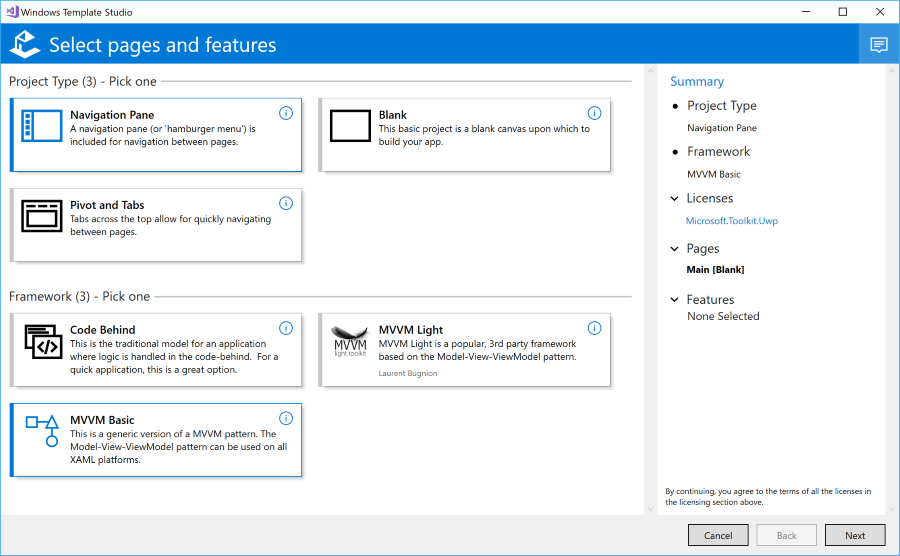Click the MVVM Light feather logo
The height and width of the screenshot is (556, 900).
350,341
